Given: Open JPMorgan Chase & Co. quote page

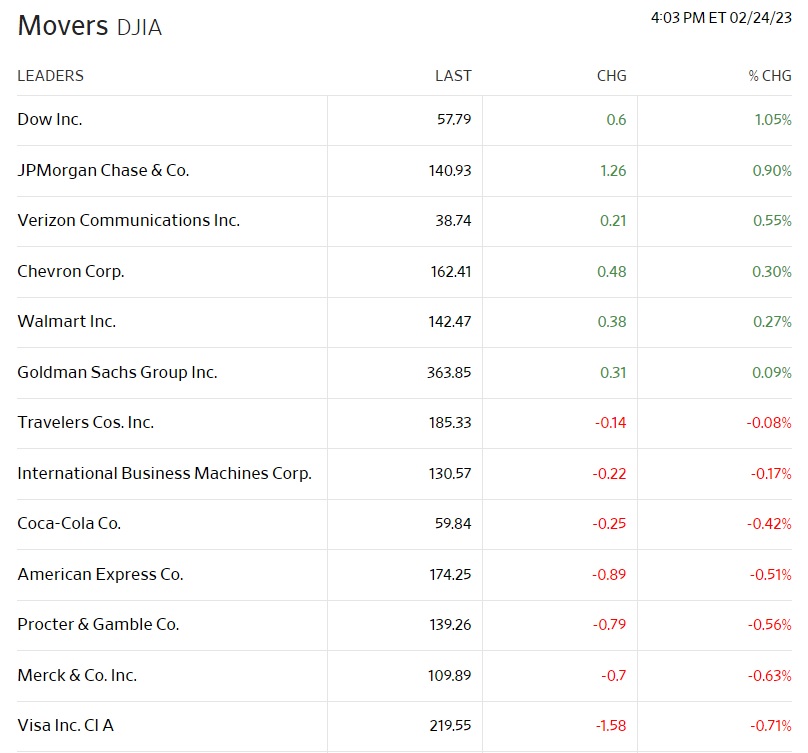Looking at the screenshot, I should point(103,171).
